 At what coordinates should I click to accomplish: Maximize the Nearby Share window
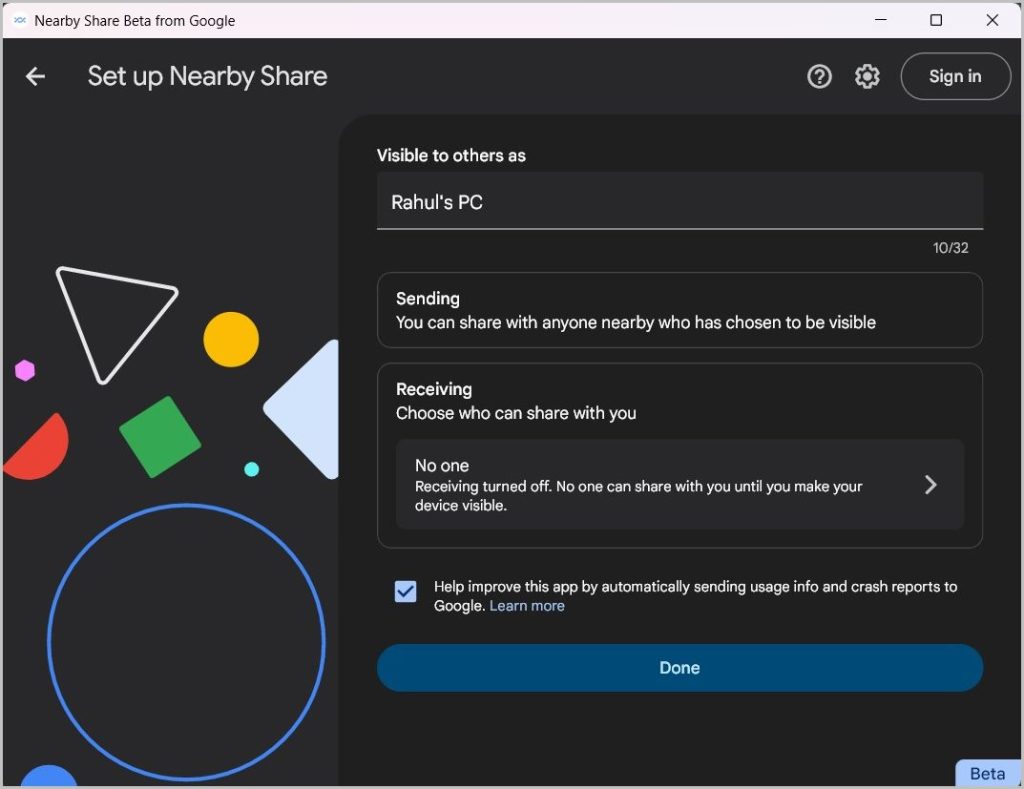click(935, 20)
